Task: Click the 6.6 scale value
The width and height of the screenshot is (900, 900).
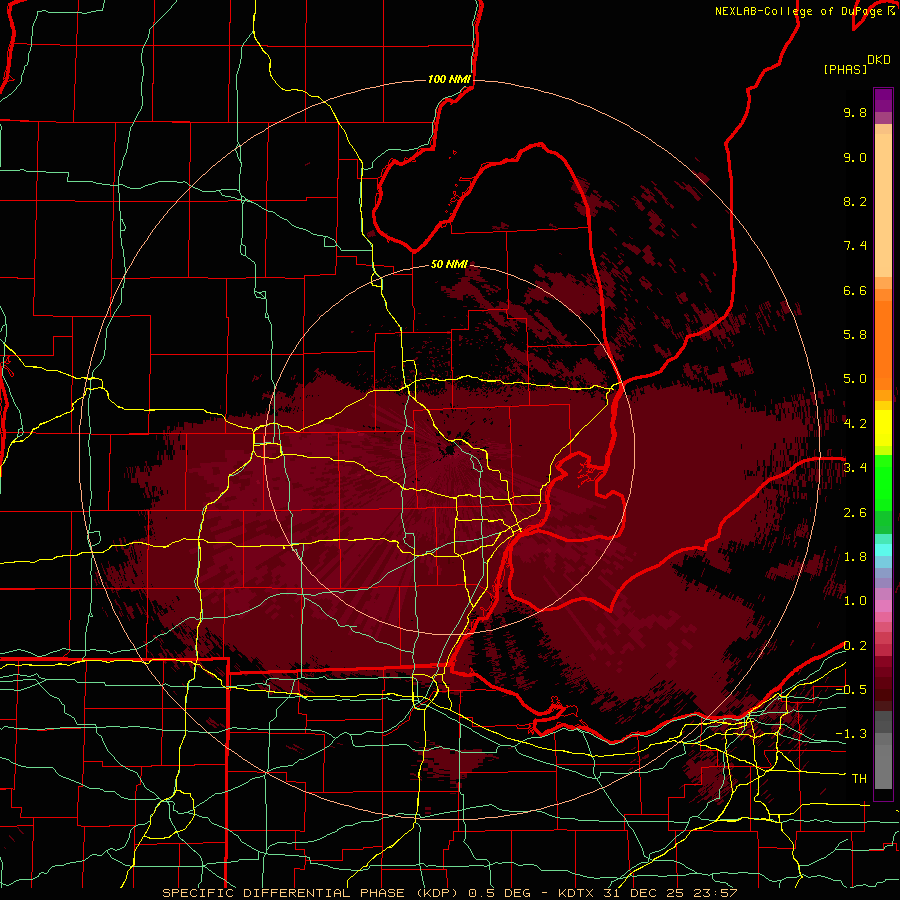Action: (855, 290)
